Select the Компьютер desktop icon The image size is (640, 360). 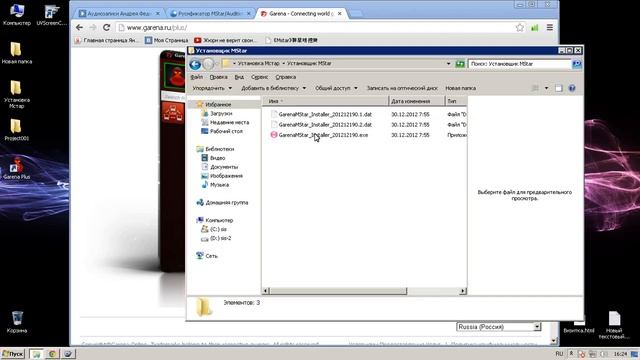(x=17, y=15)
